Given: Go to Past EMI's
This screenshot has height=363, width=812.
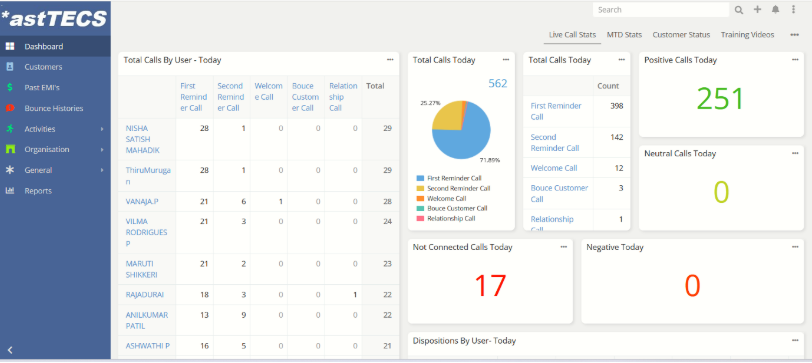Looking at the screenshot, I should (42, 88).
